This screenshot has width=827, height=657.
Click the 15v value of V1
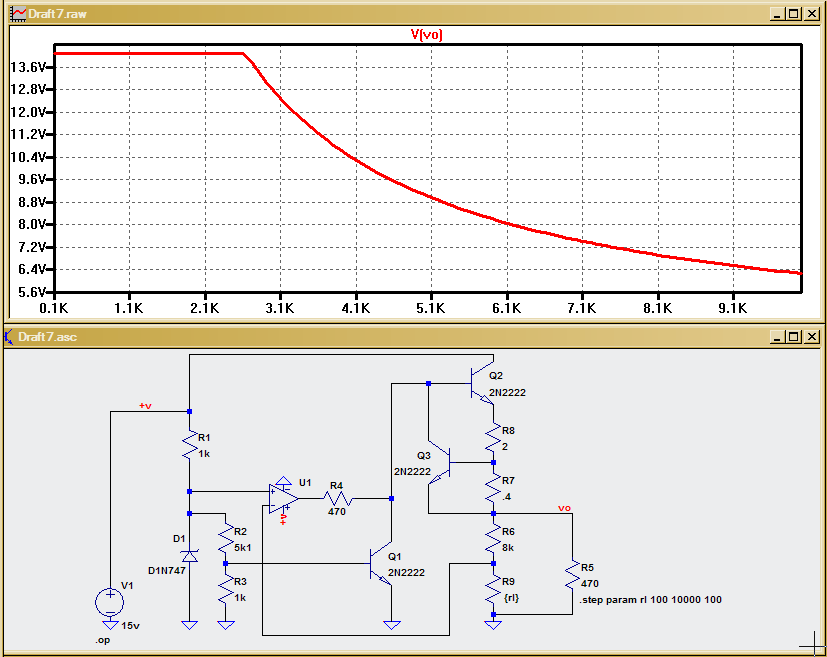point(130,625)
